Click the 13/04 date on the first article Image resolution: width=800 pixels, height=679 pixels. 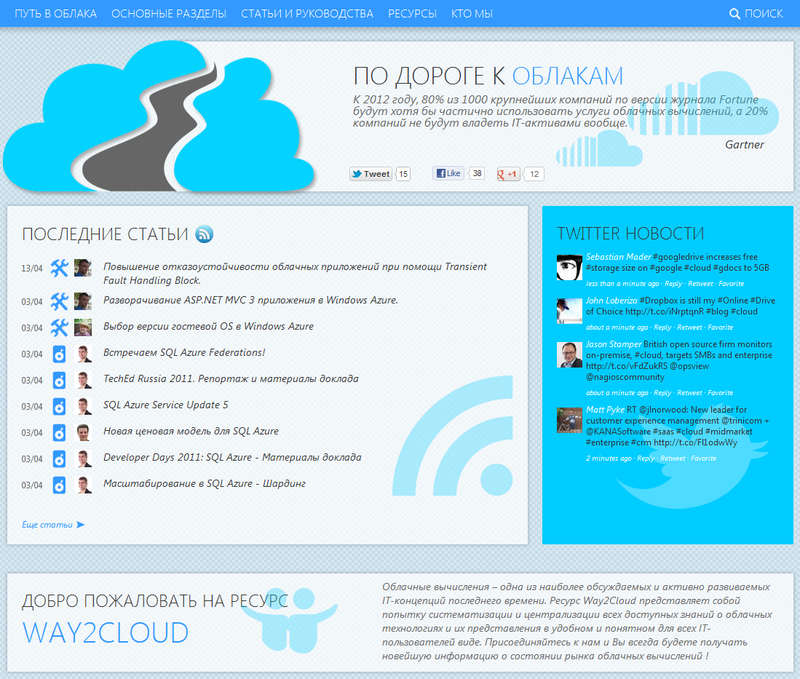tap(32, 268)
